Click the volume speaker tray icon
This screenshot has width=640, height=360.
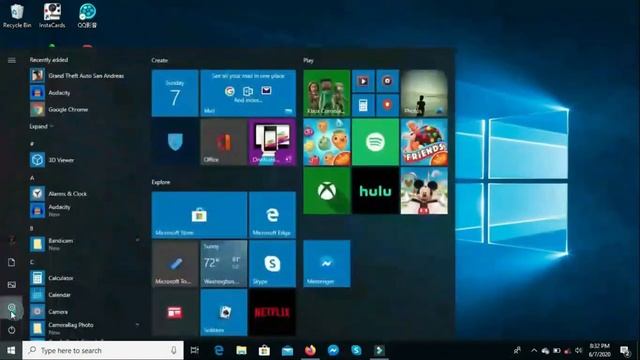coord(578,350)
